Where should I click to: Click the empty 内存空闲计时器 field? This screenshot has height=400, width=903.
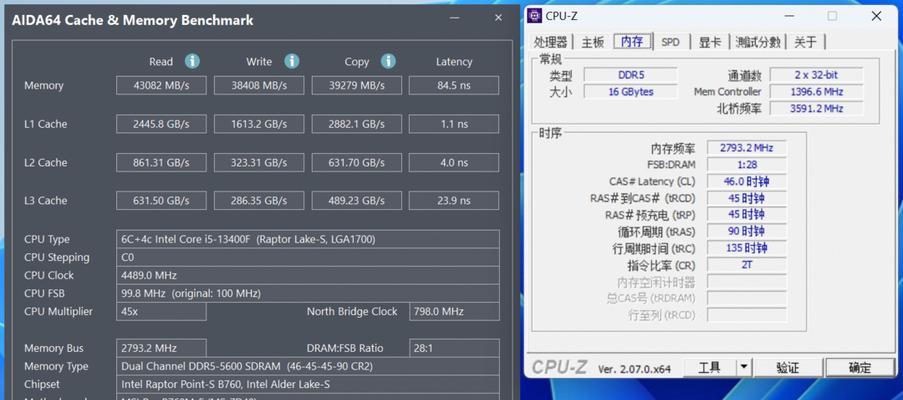746,281
